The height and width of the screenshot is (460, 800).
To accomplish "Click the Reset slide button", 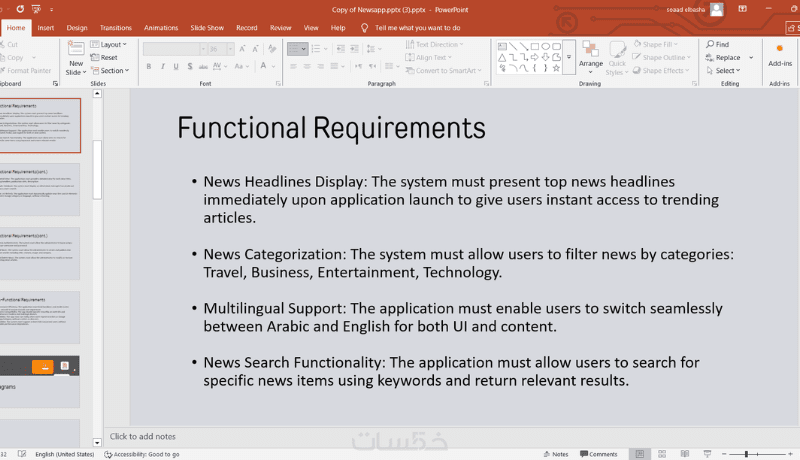I will pyautogui.click(x=104, y=58).
